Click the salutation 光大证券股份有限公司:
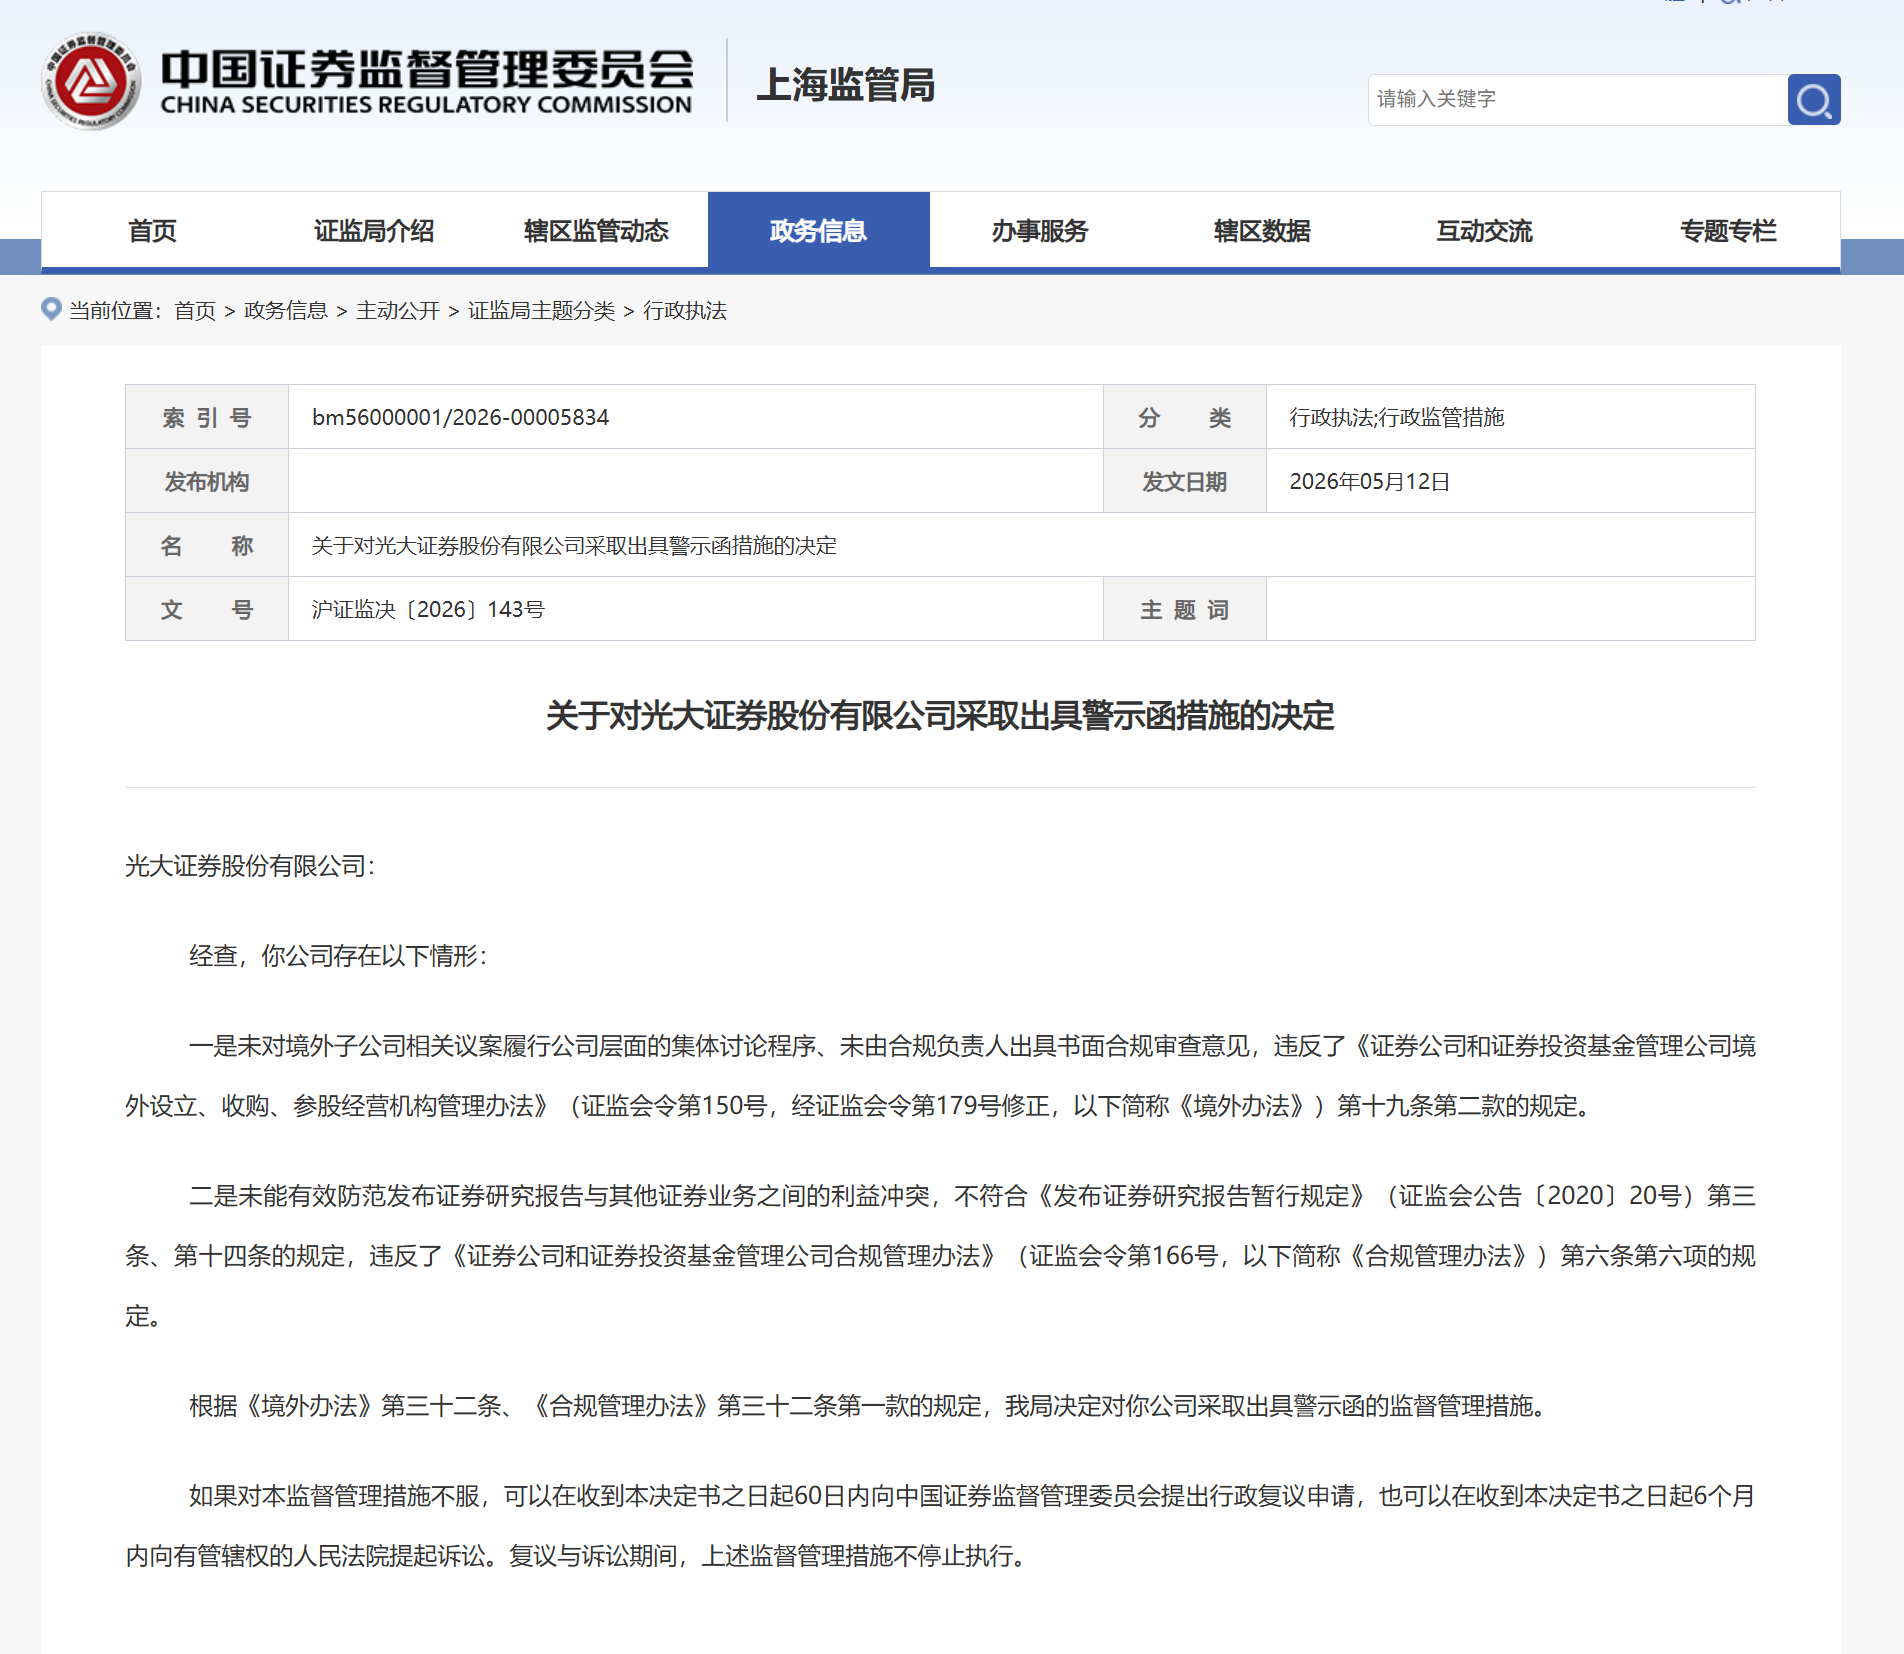This screenshot has width=1904, height=1654. click(250, 866)
